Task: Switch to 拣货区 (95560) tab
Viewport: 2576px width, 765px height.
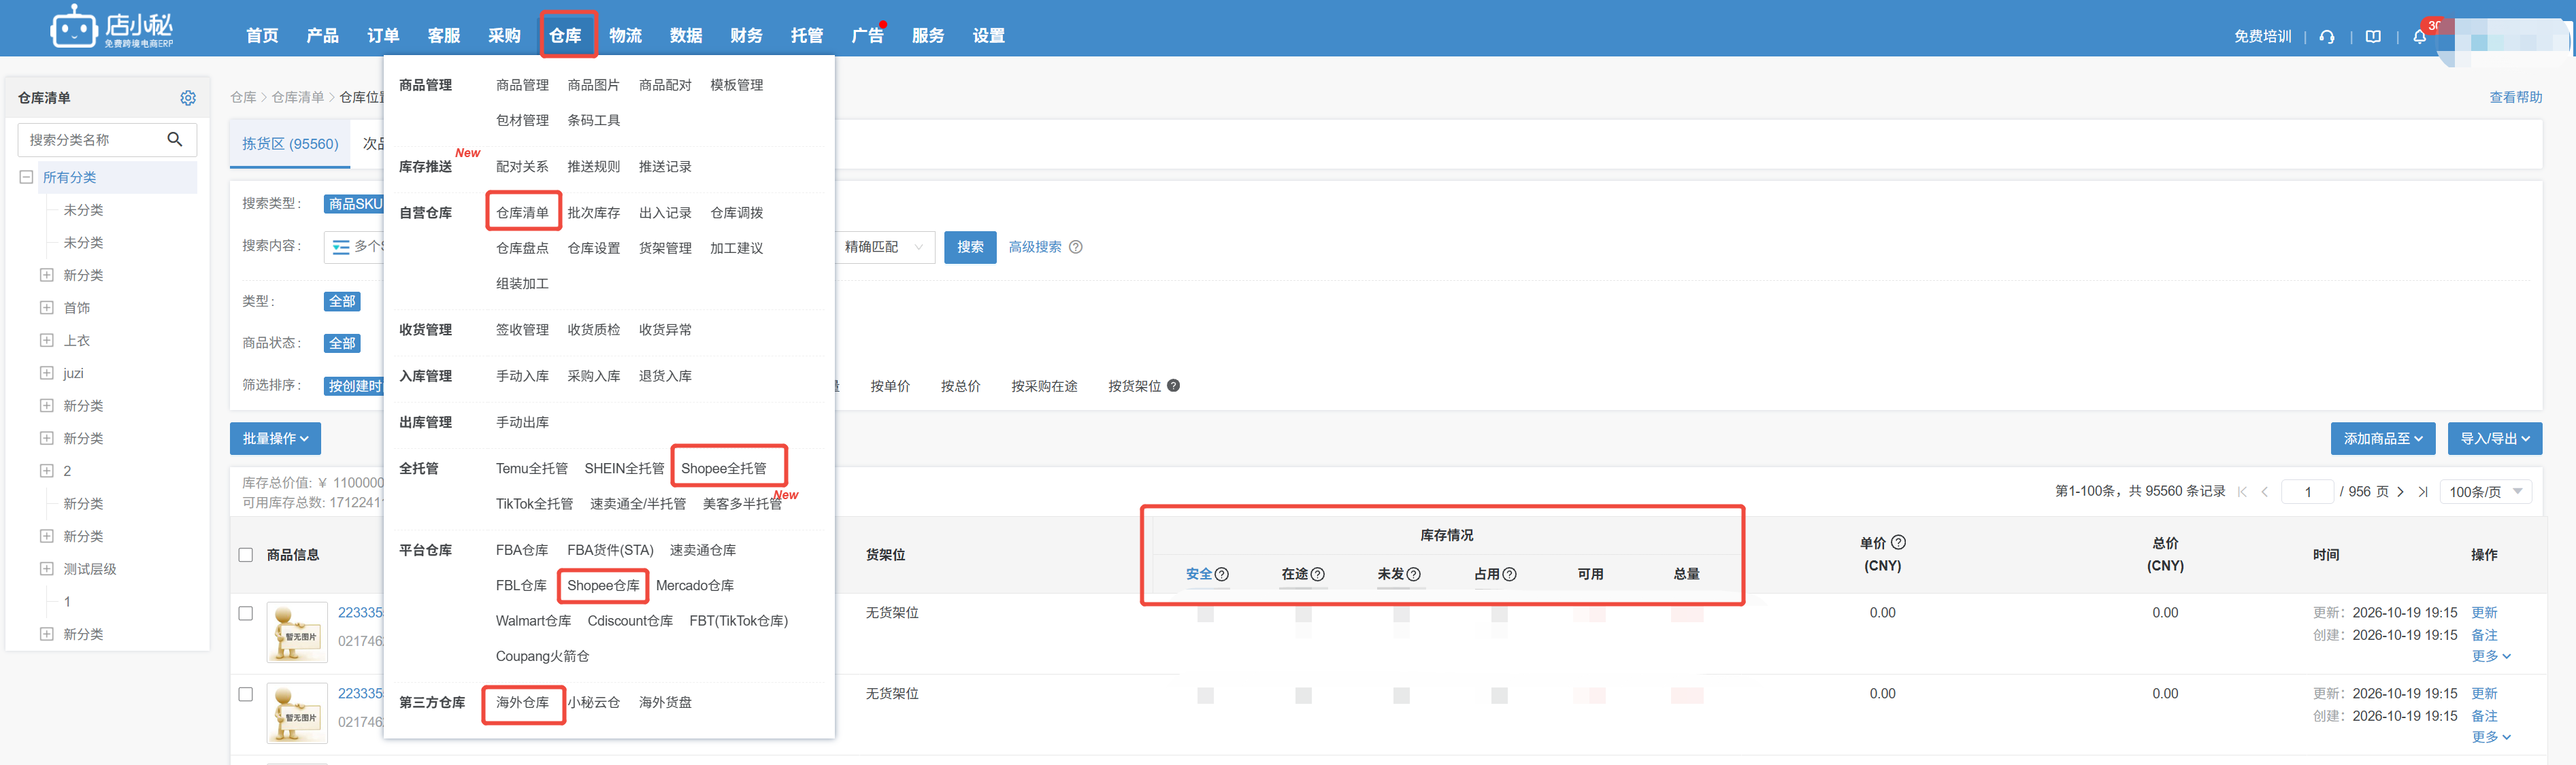Action: tap(290, 144)
